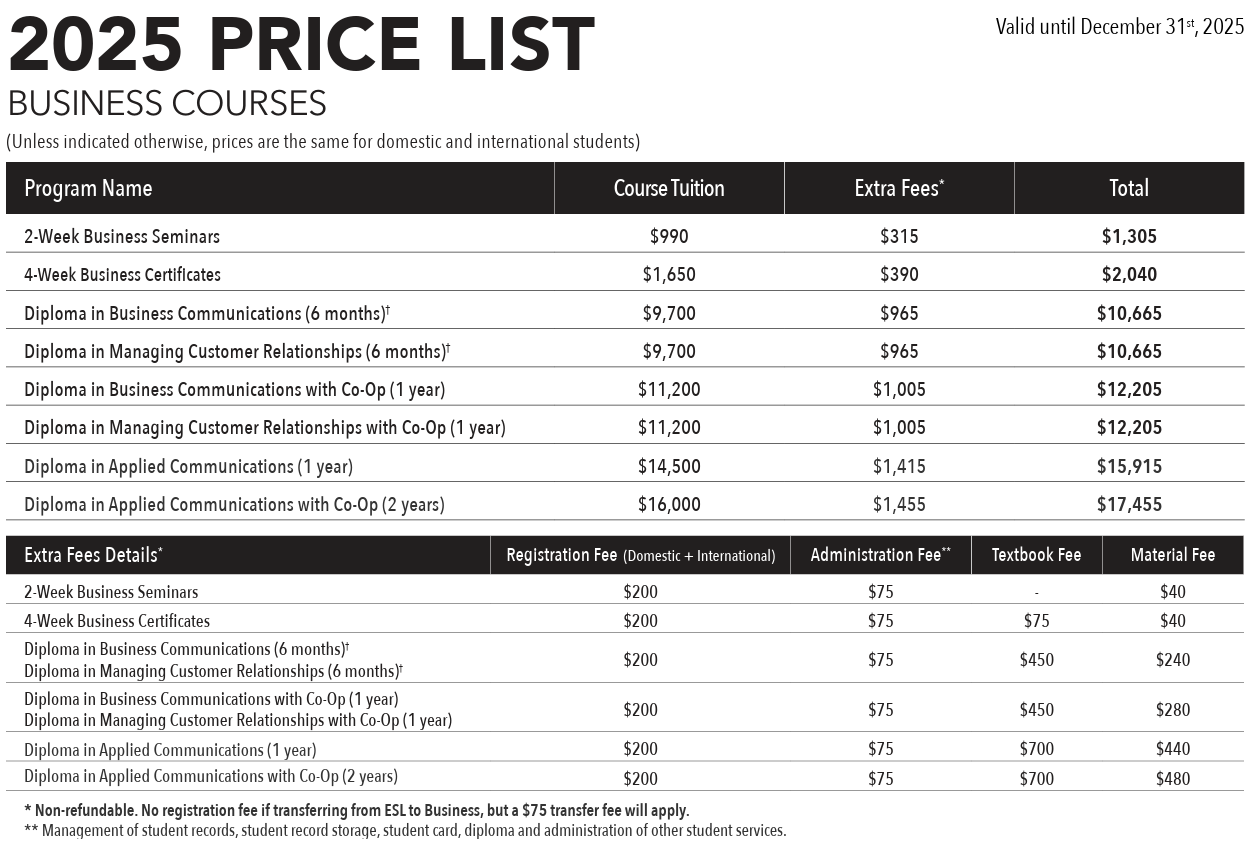
Task: Click the BUSINESS COURSES subtitle
Action: pos(167,104)
